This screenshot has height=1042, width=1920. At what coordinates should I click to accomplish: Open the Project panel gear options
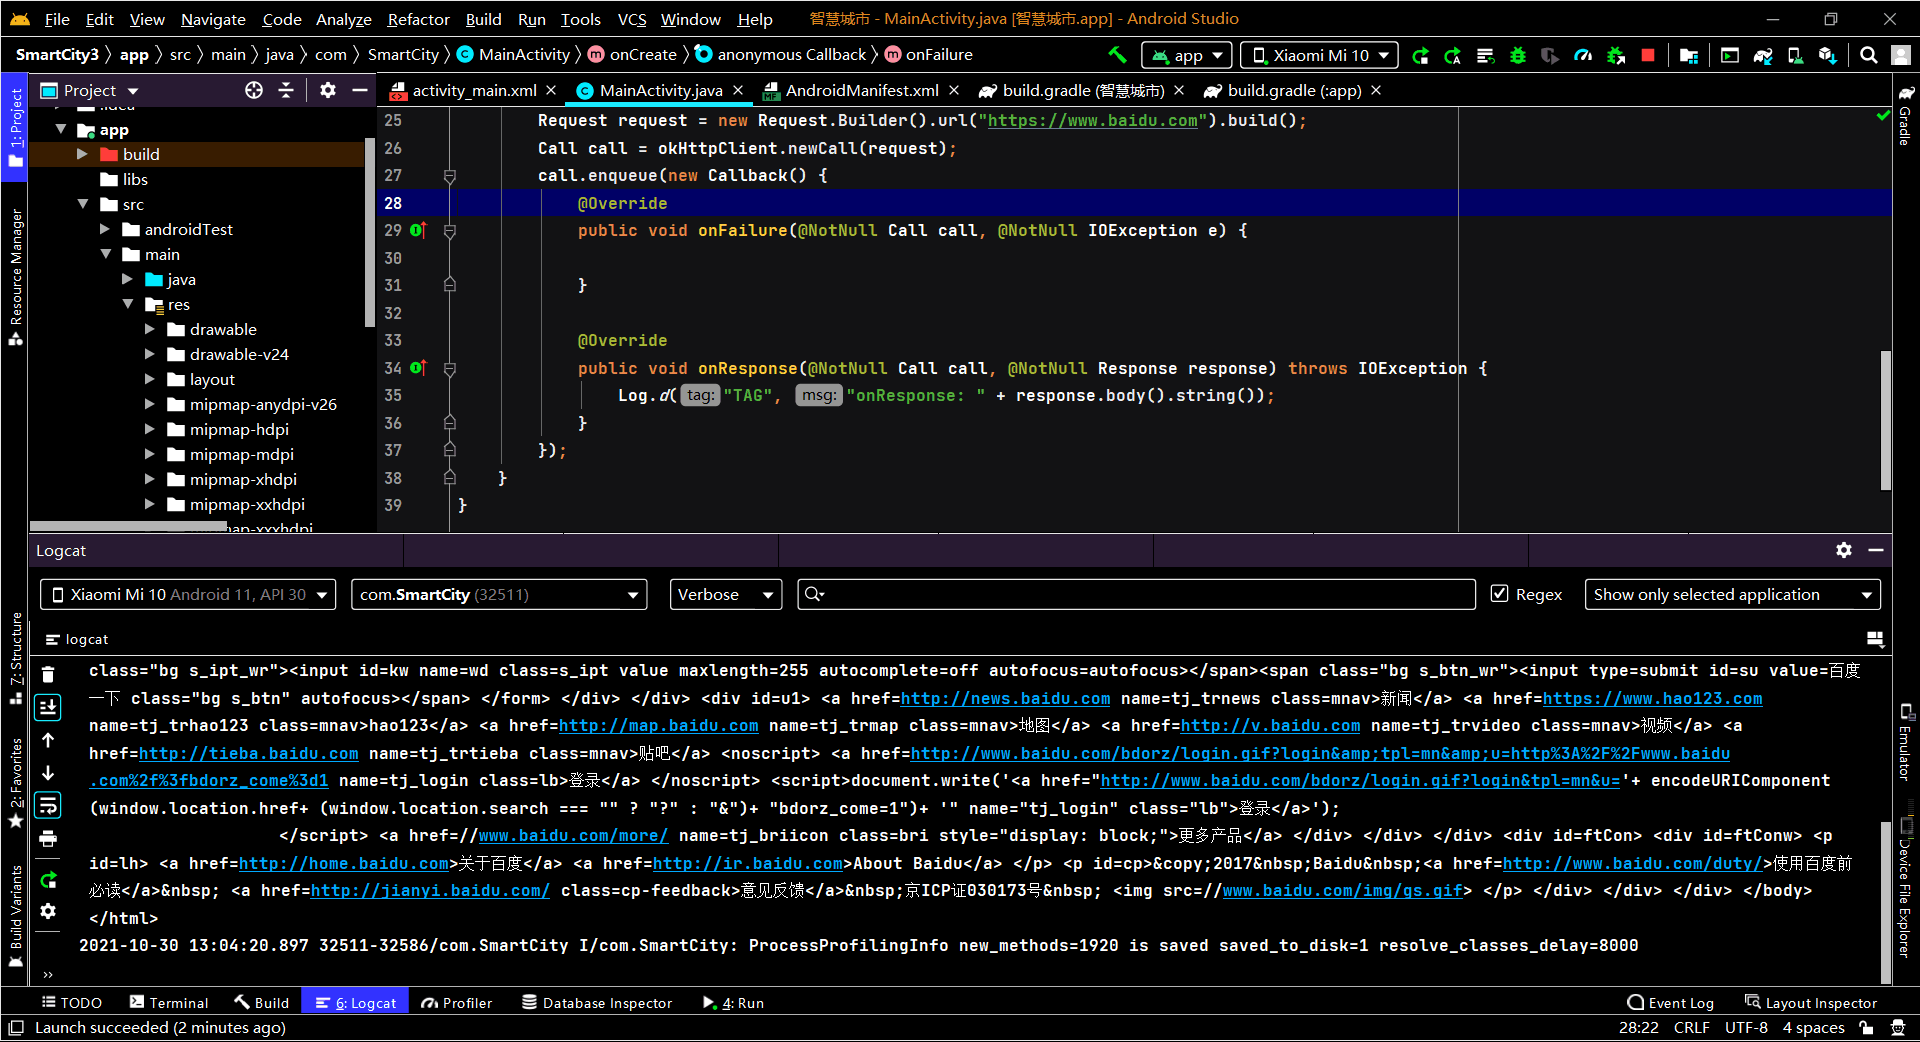pos(327,90)
